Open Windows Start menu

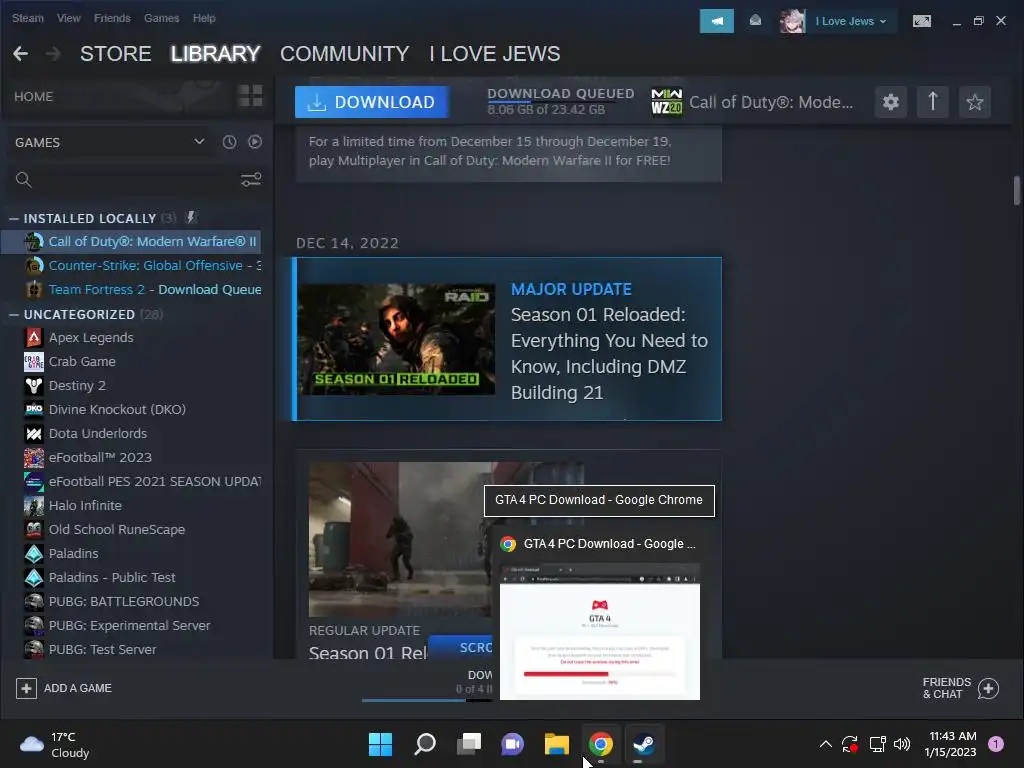380,744
